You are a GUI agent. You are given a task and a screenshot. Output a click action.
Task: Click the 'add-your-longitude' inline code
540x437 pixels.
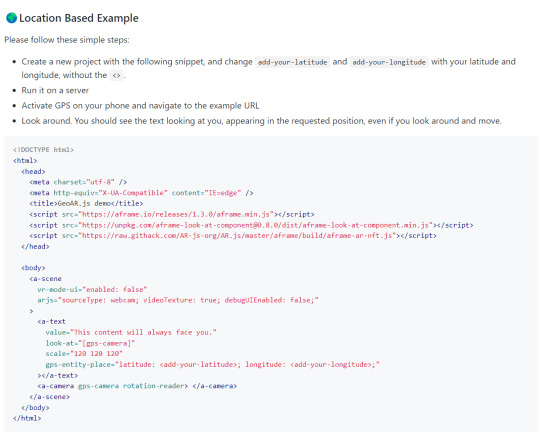[389, 62]
